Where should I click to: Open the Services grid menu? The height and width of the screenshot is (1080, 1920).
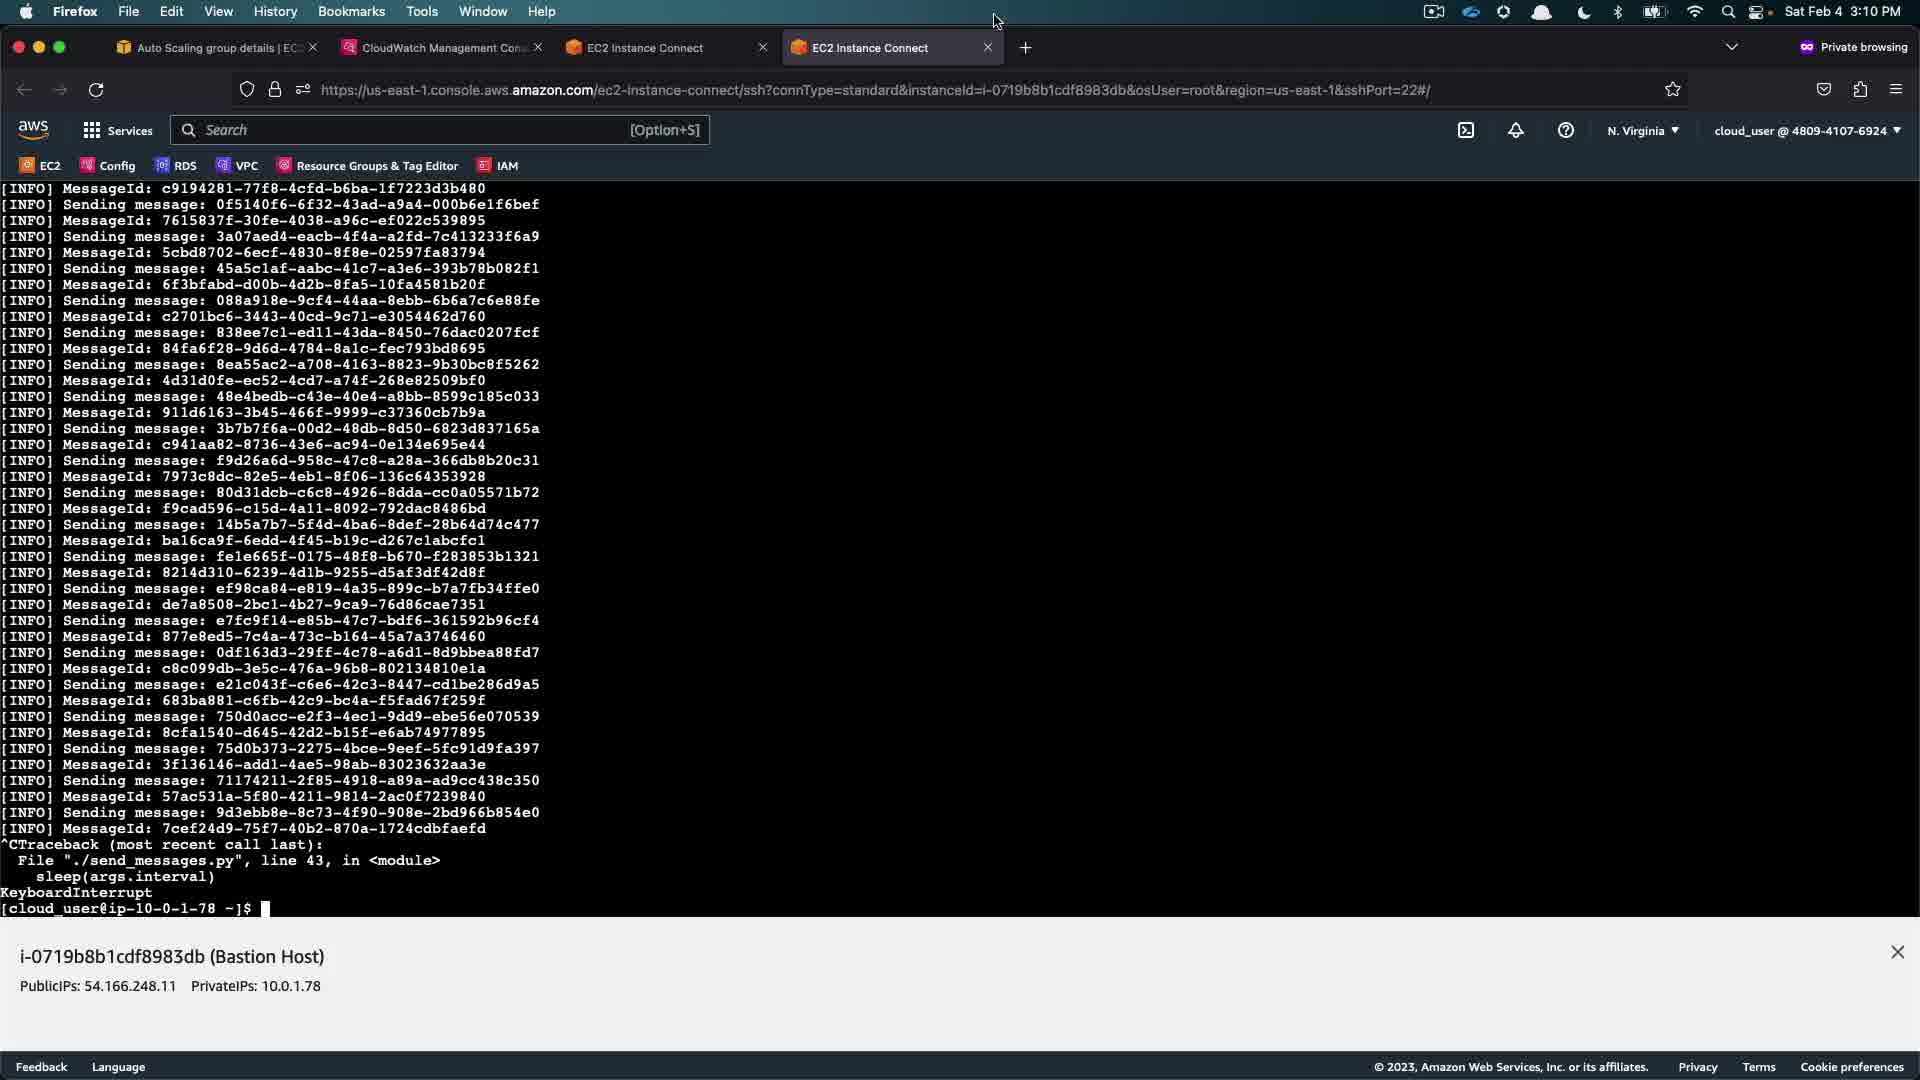click(118, 130)
